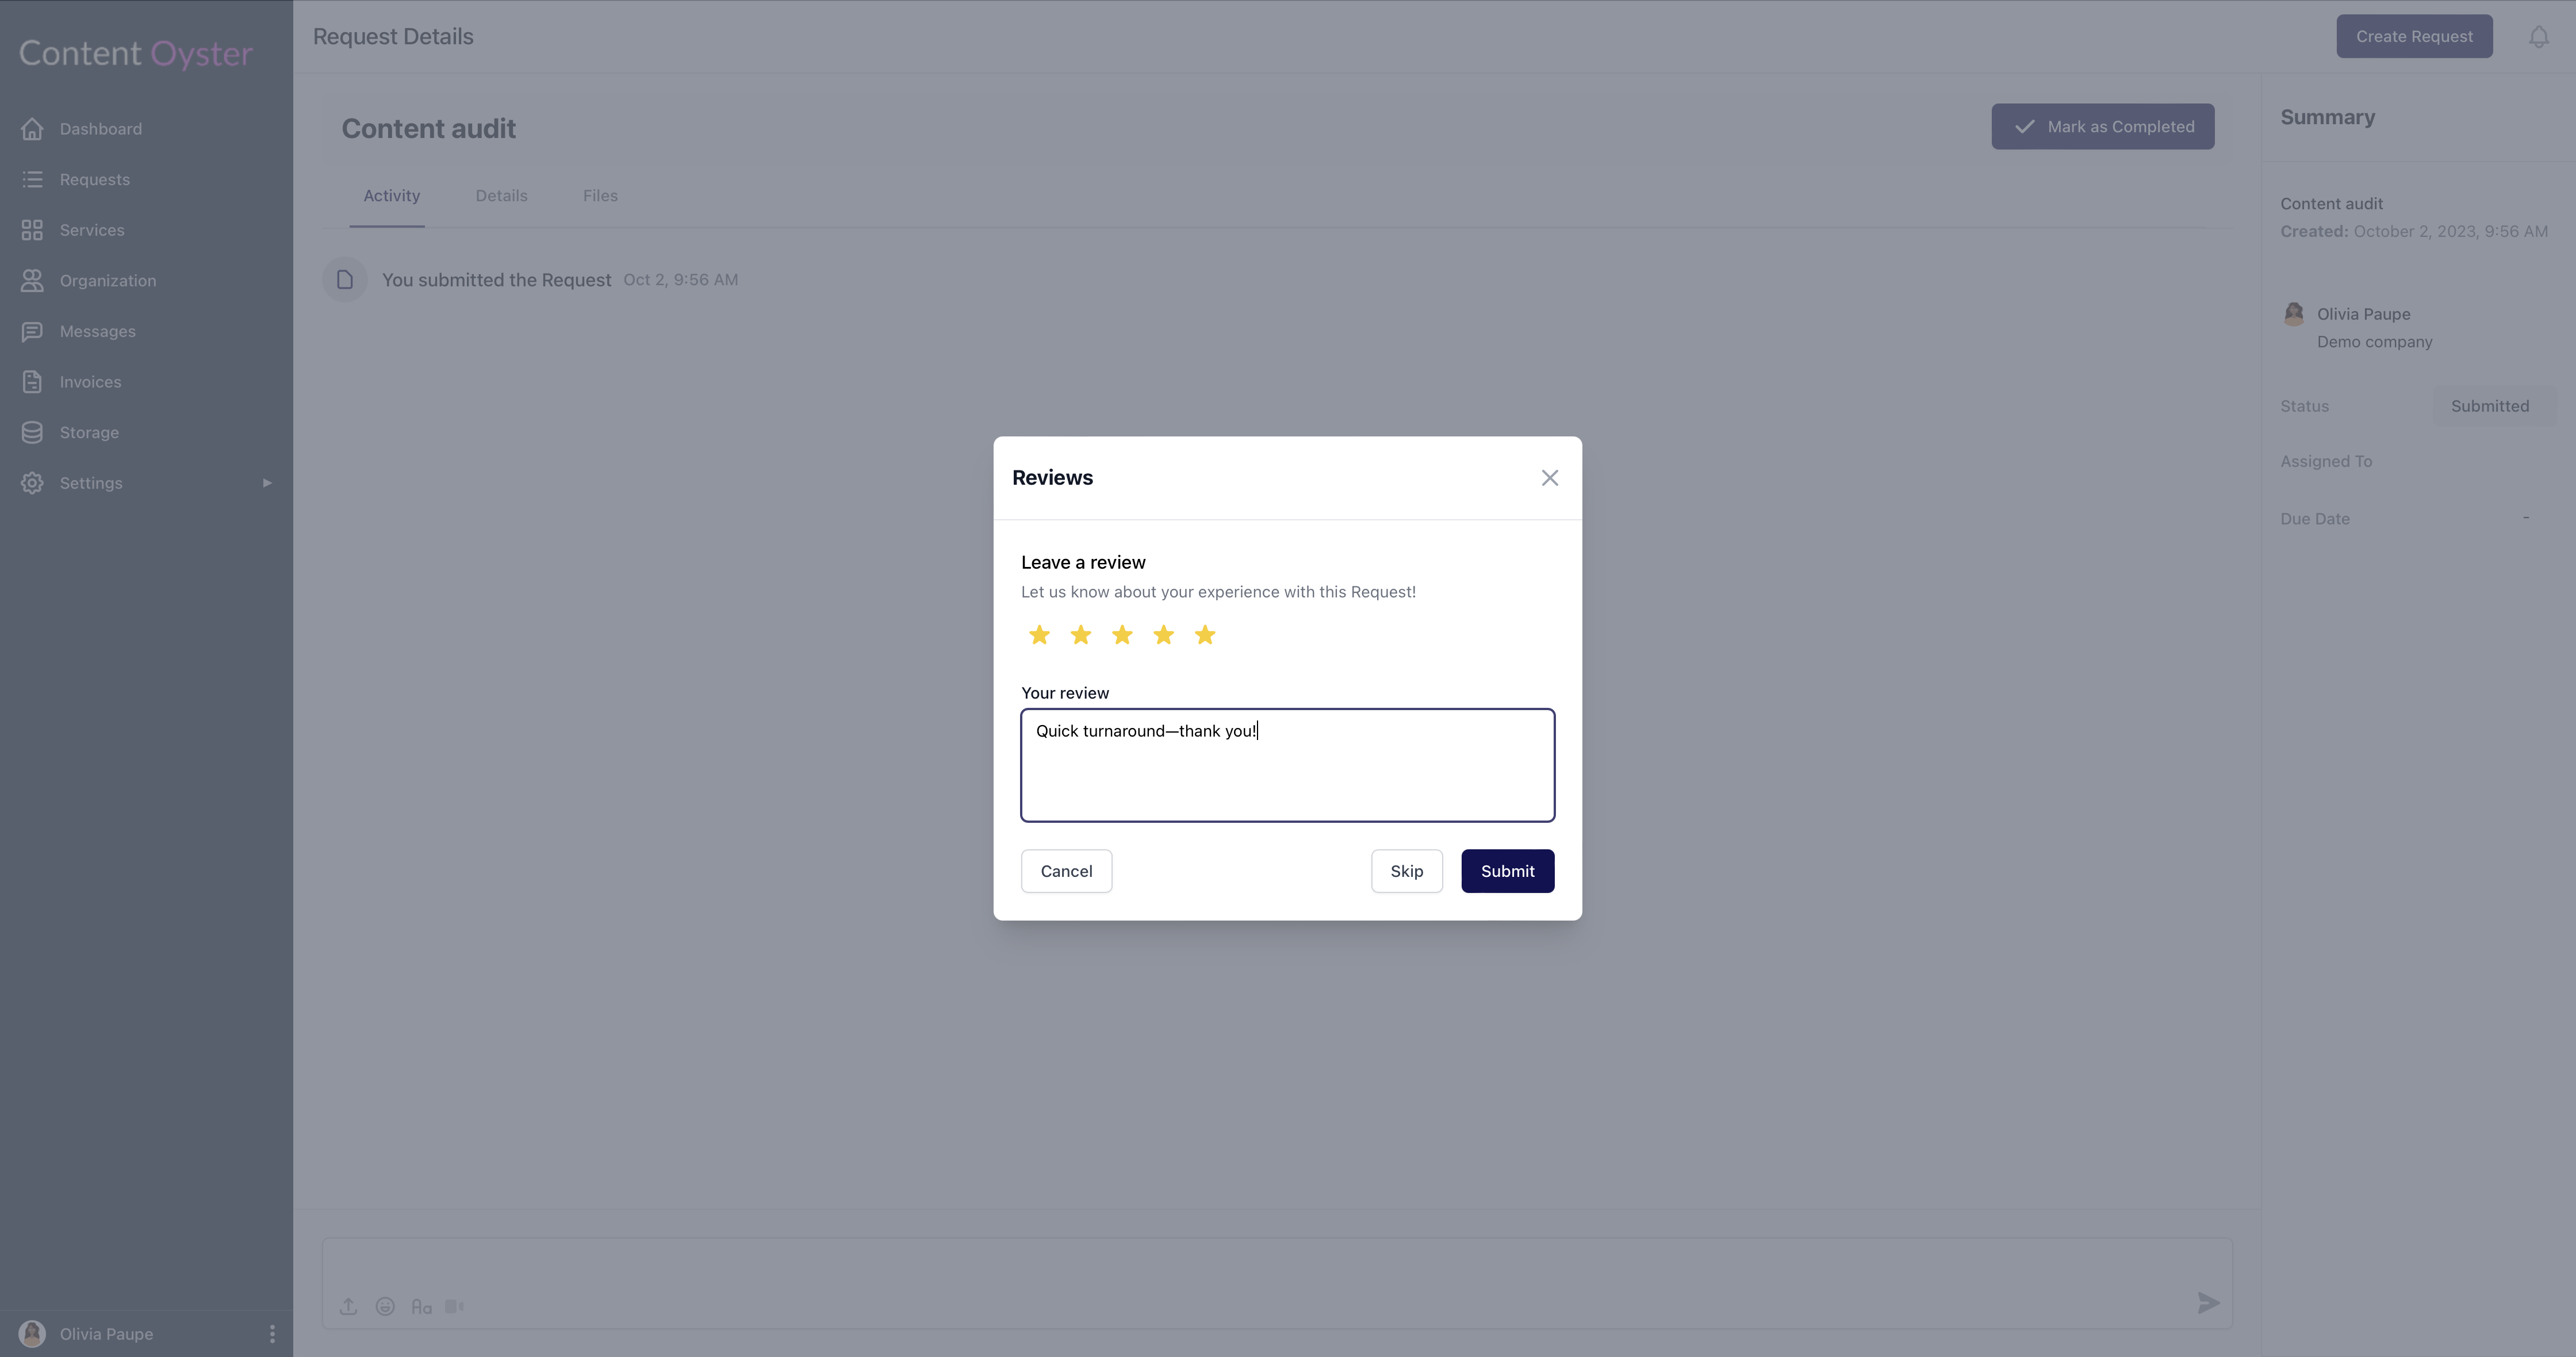
Task: Click the Content Oyster logo
Action: tap(136, 53)
